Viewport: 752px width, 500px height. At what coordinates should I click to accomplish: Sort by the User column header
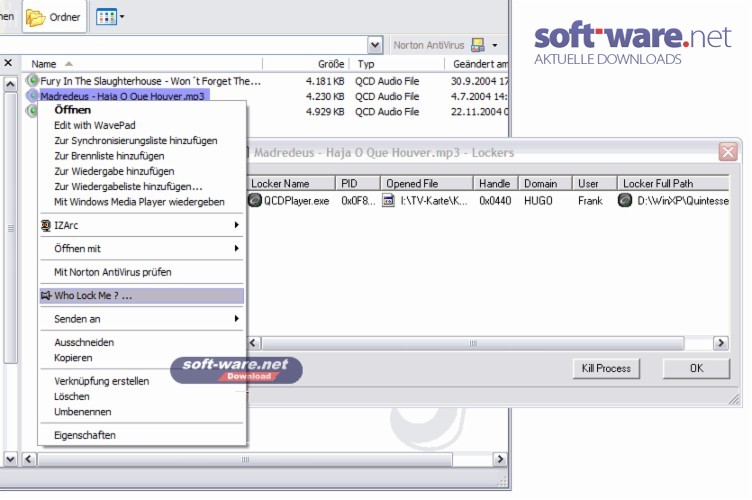(x=594, y=184)
